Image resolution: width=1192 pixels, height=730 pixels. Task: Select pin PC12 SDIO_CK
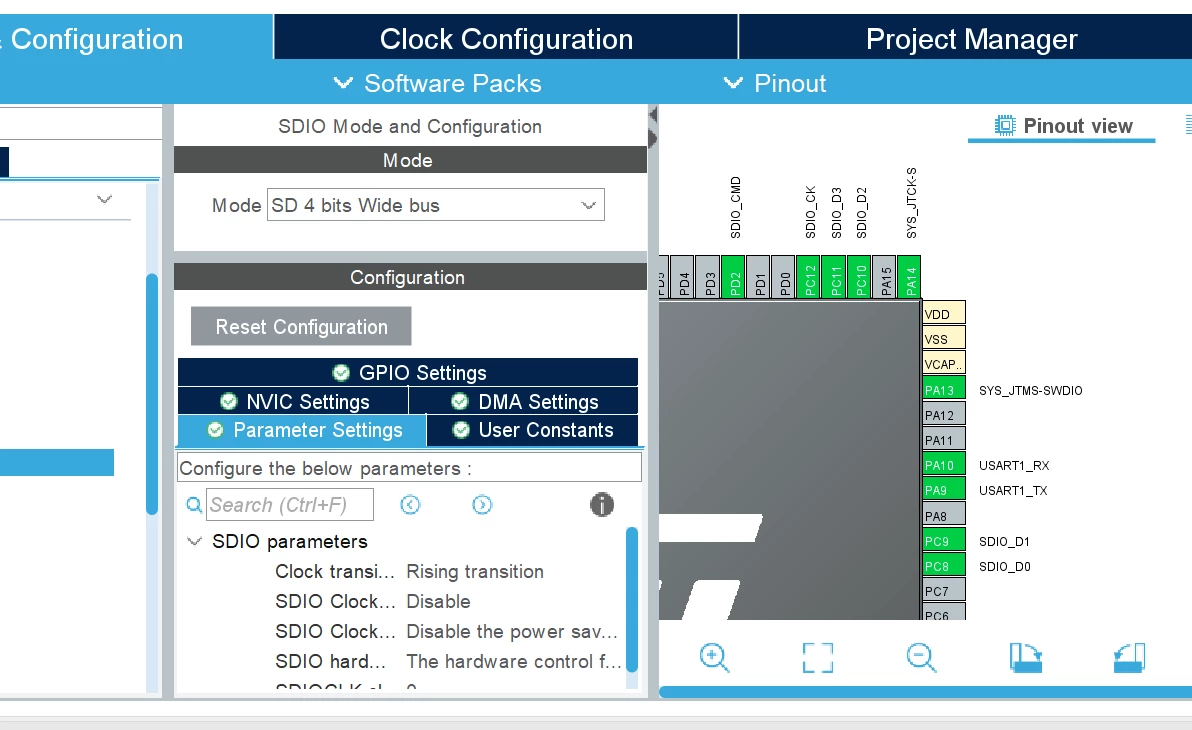click(809, 277)
